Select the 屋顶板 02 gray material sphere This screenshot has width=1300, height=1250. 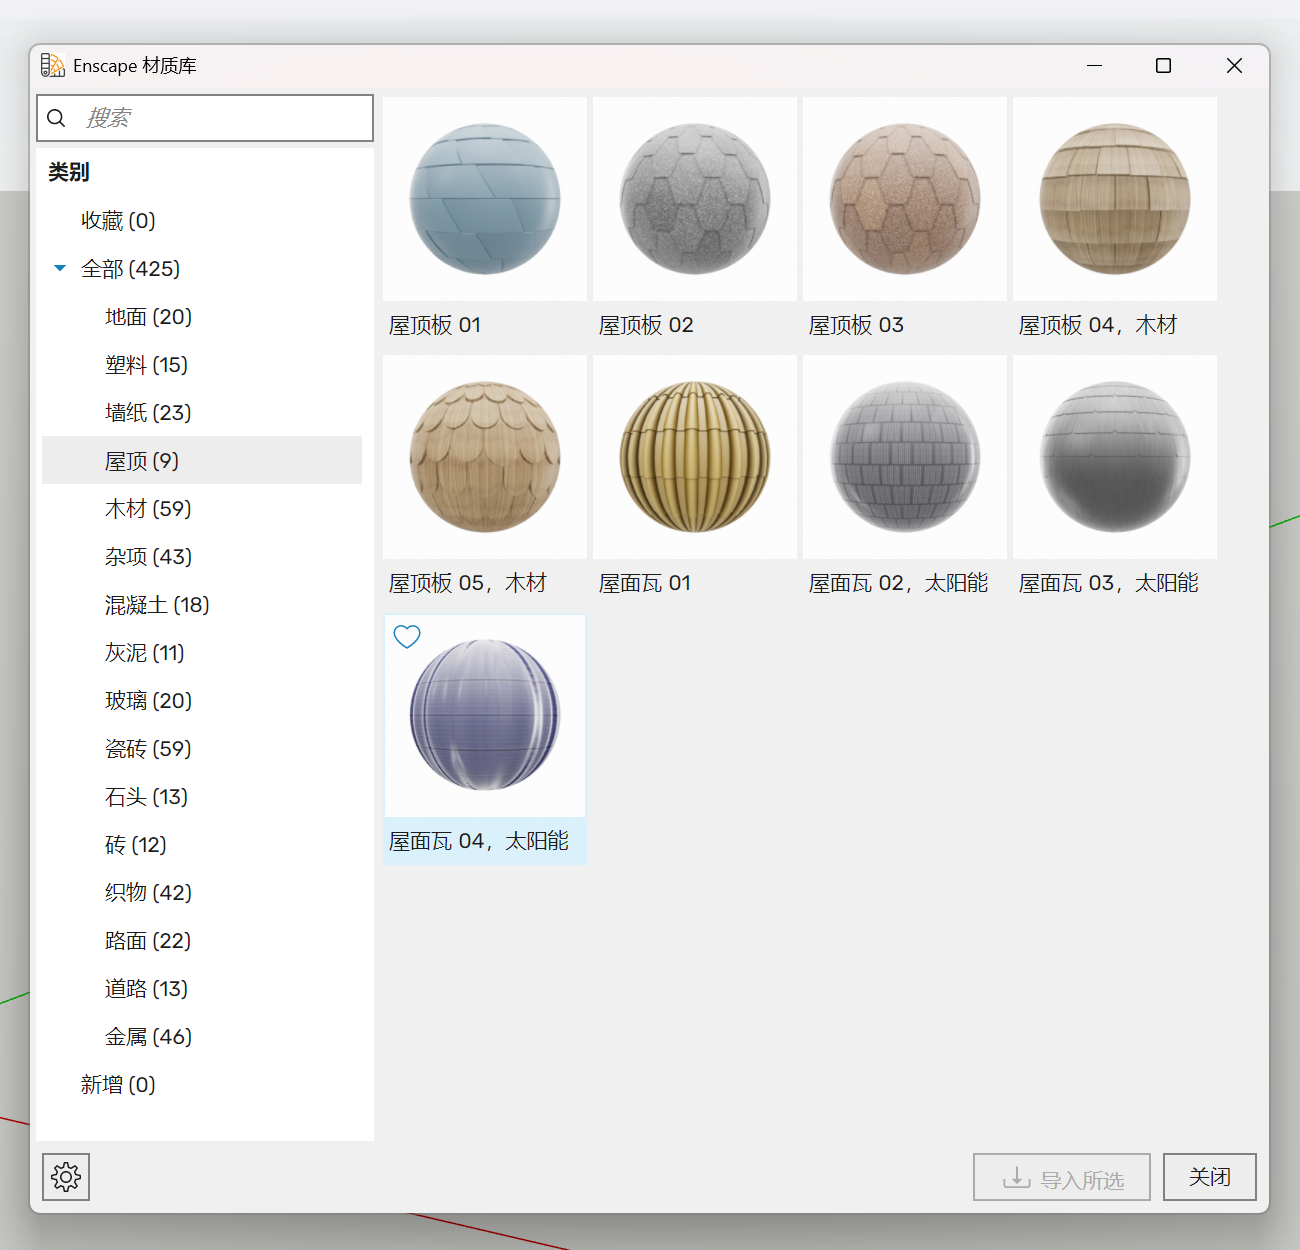(695, 199)
